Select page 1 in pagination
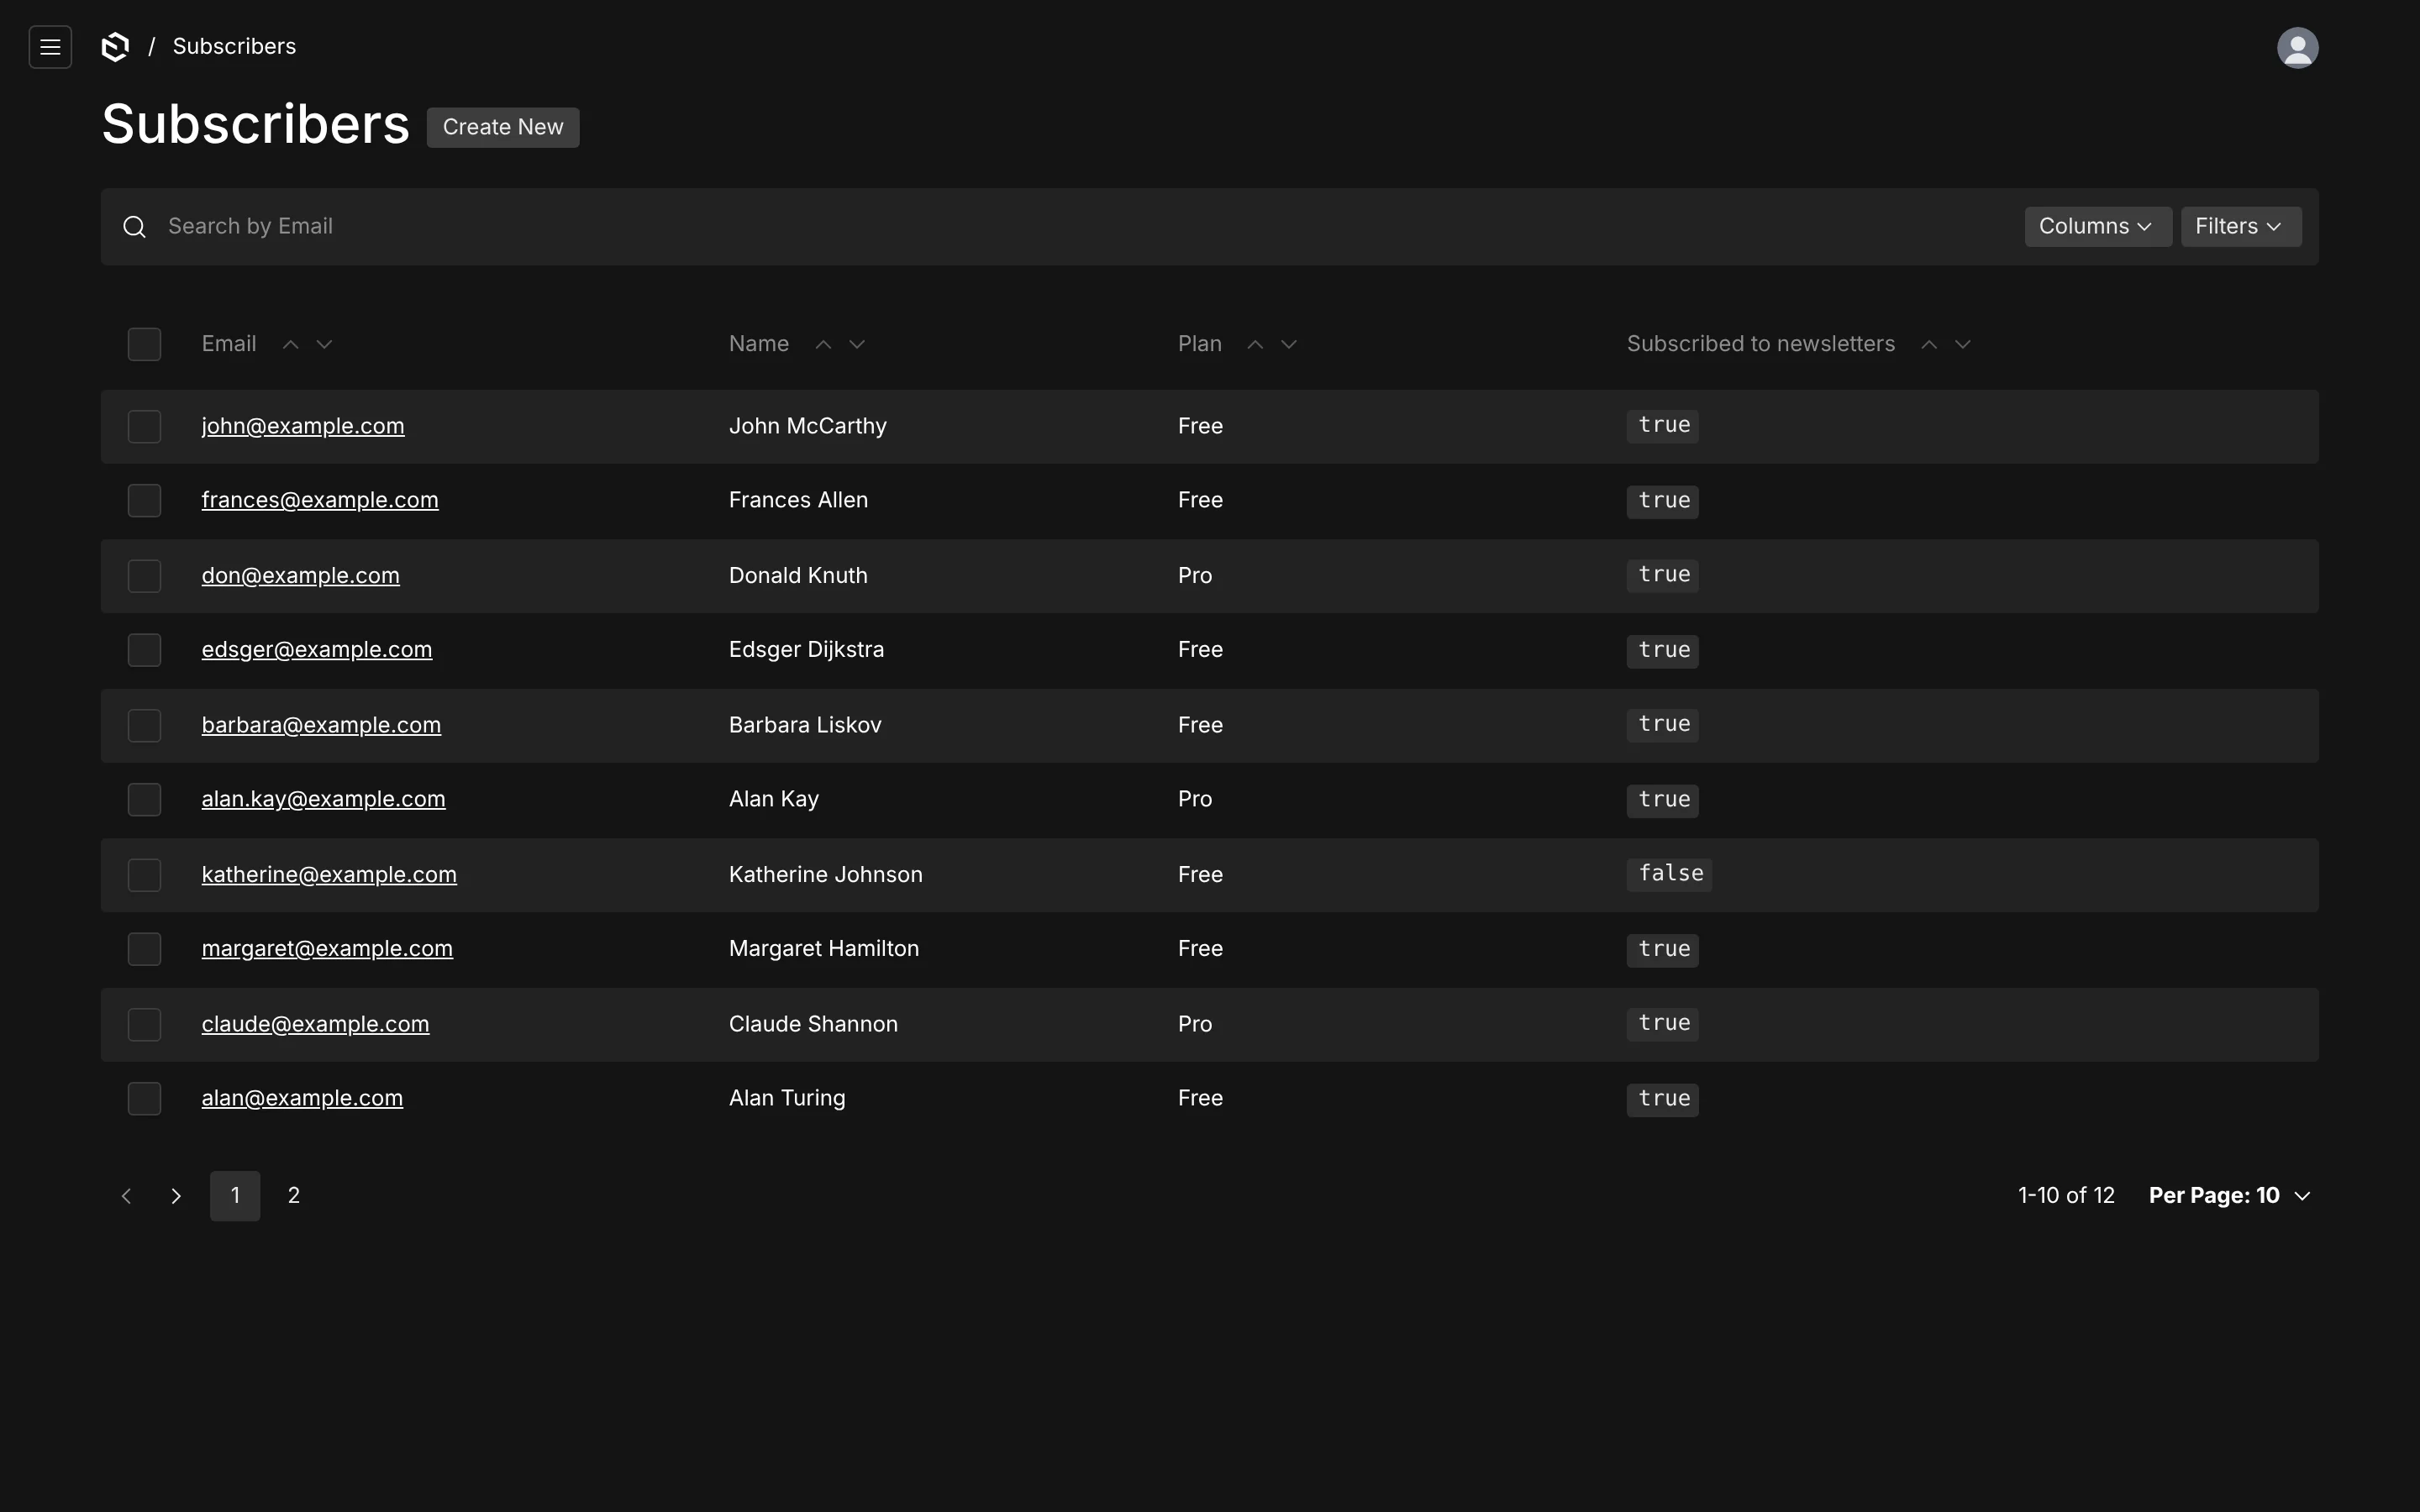This screenshot has height=1512, width=2420. (x=235, y=1196)
